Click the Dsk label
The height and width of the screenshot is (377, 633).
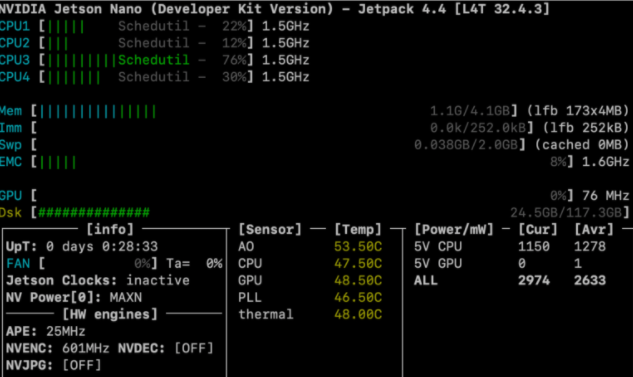coord(11,213)
